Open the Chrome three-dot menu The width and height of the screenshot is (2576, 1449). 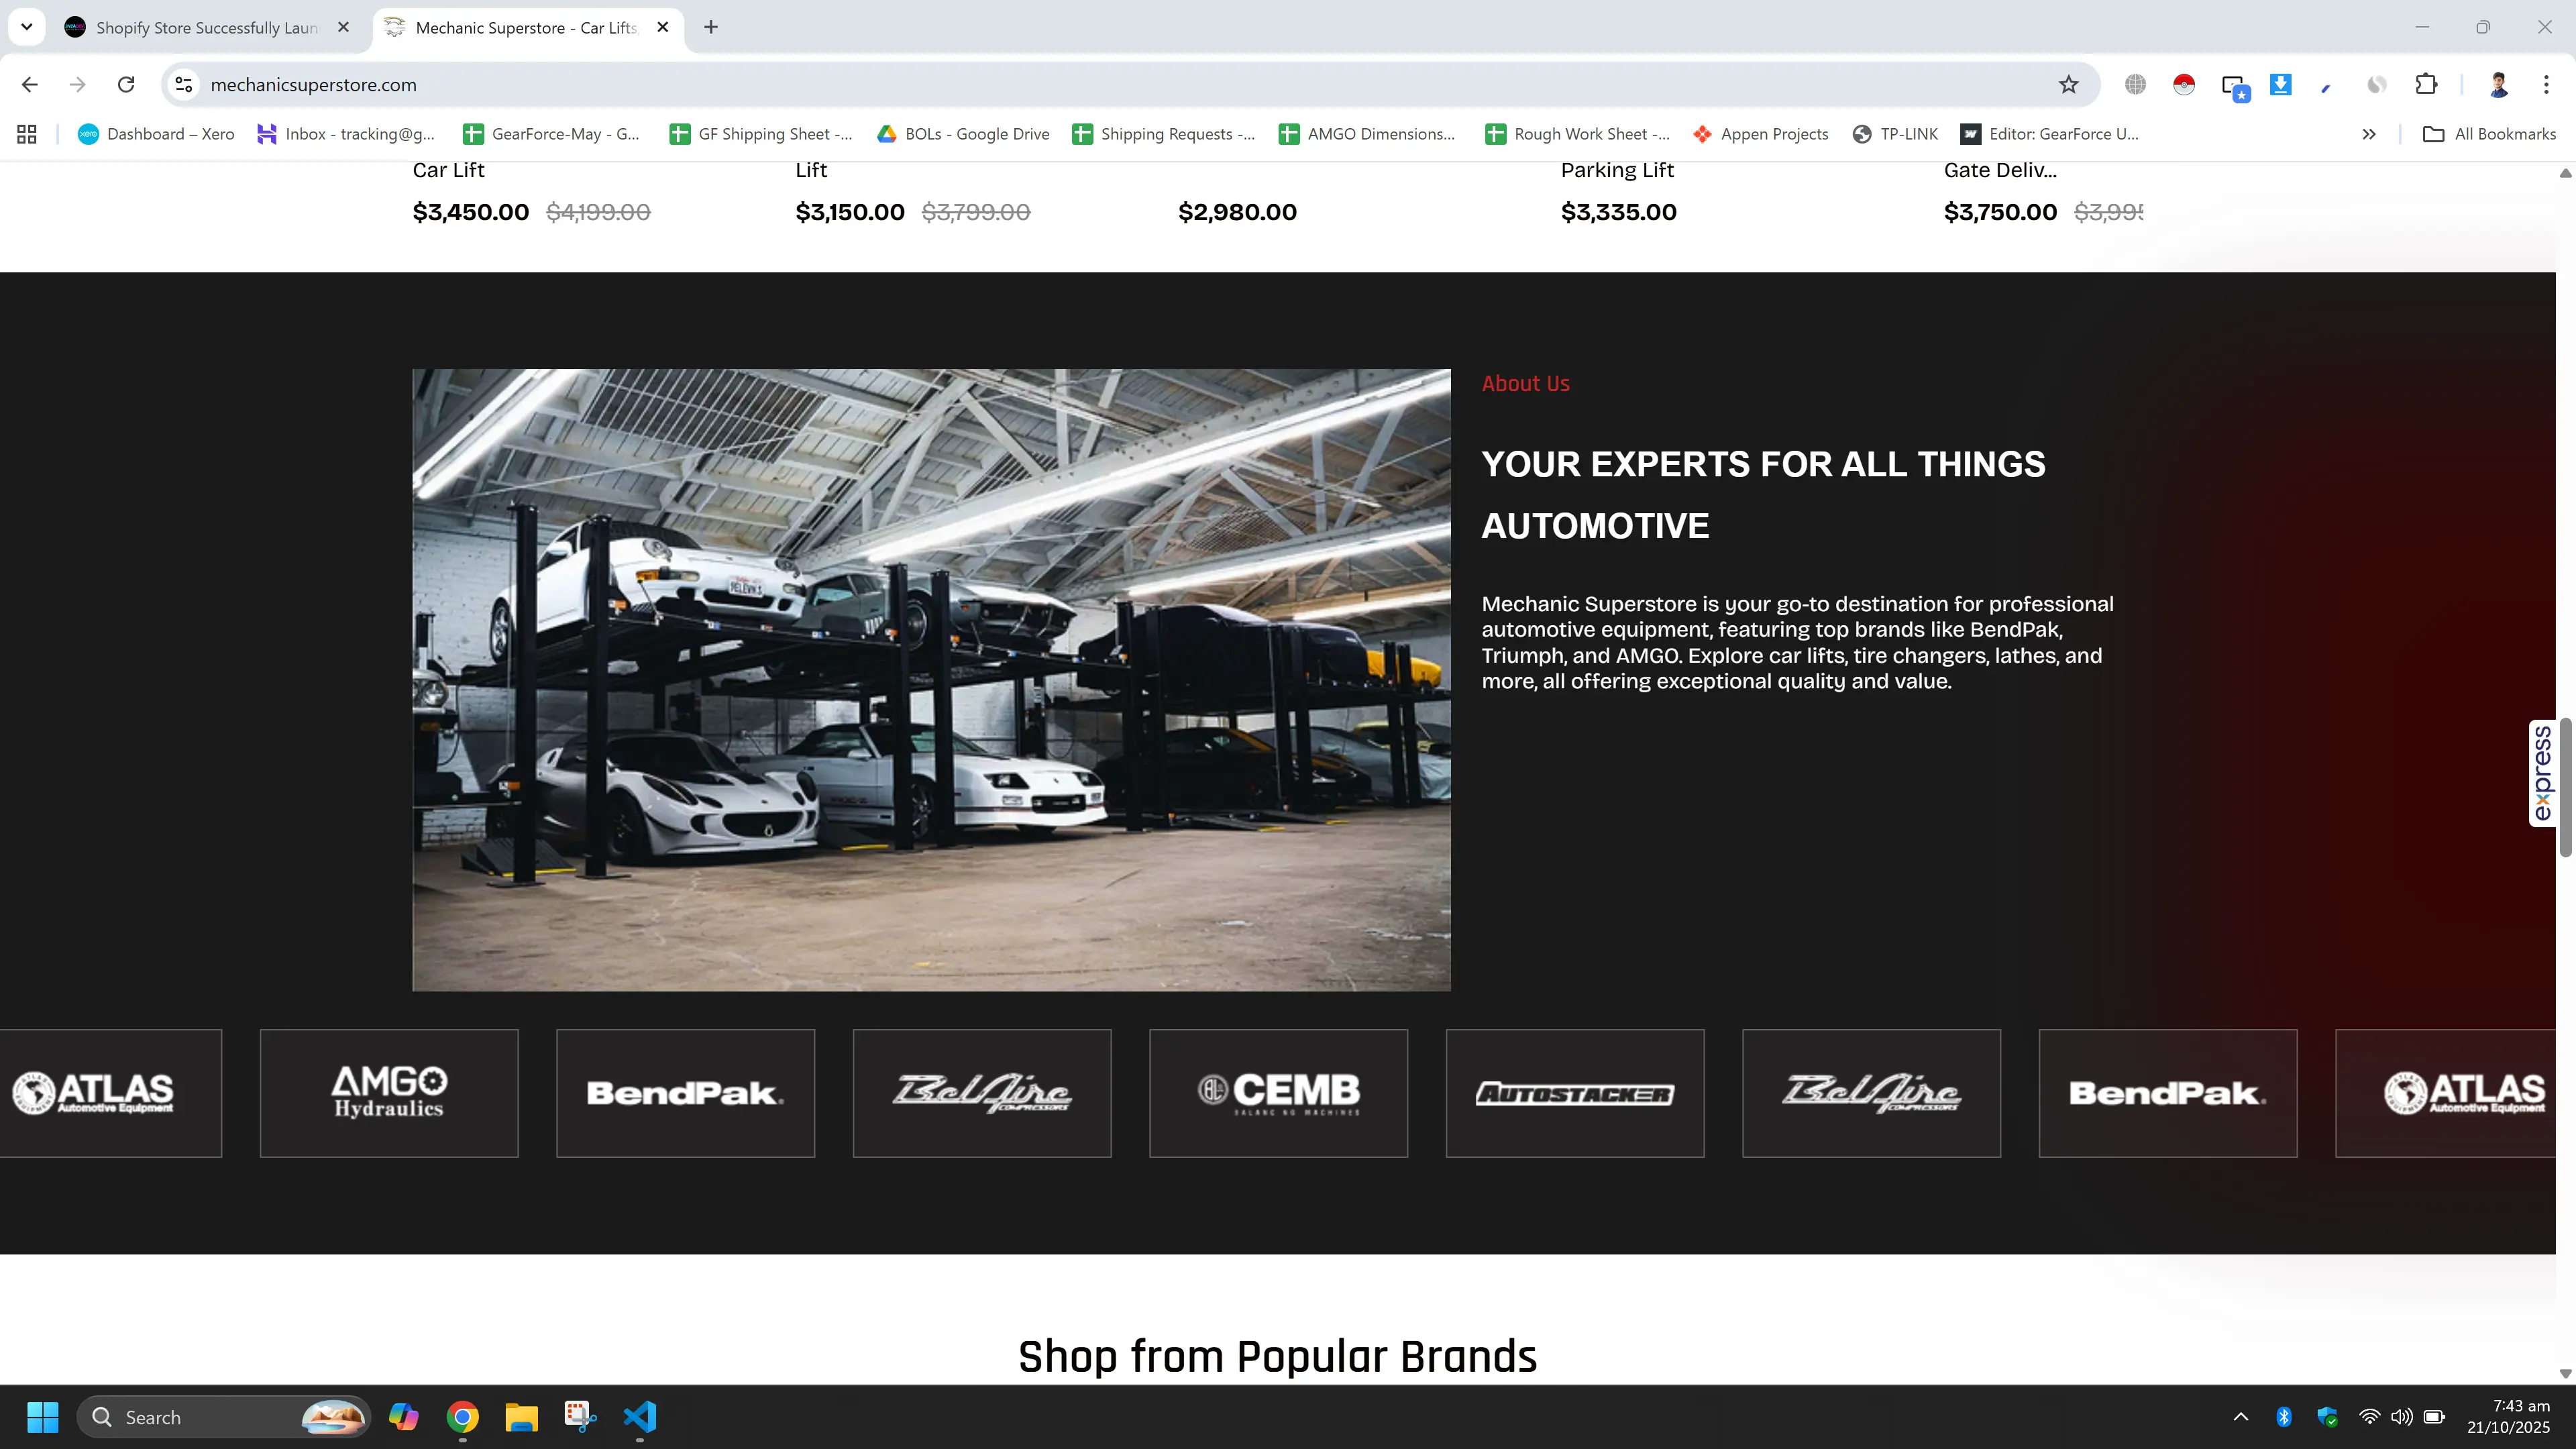2545,85
